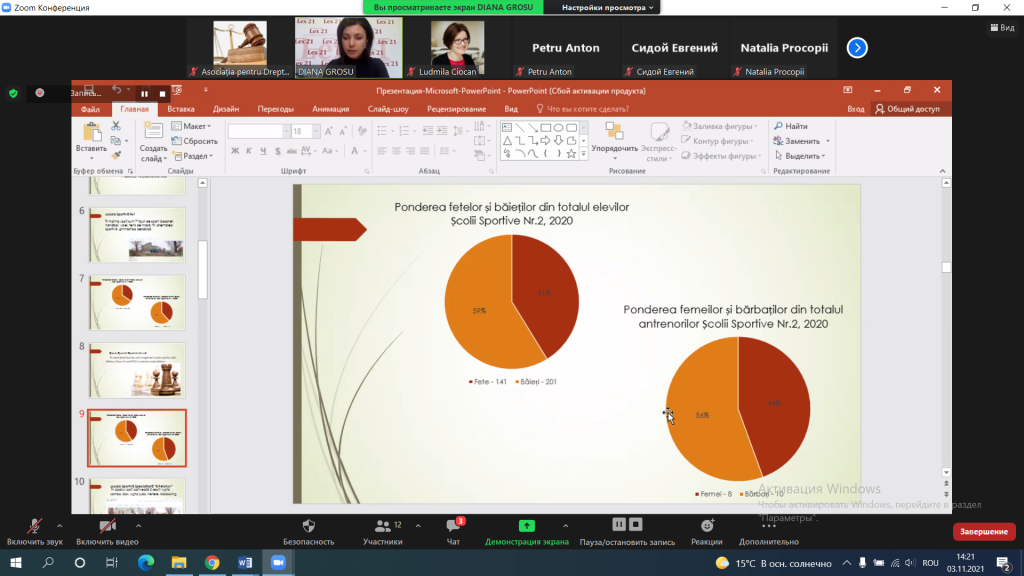
Task: Click the slide thumbnail panel scrollbar
Action: click(x=203, y=269)
